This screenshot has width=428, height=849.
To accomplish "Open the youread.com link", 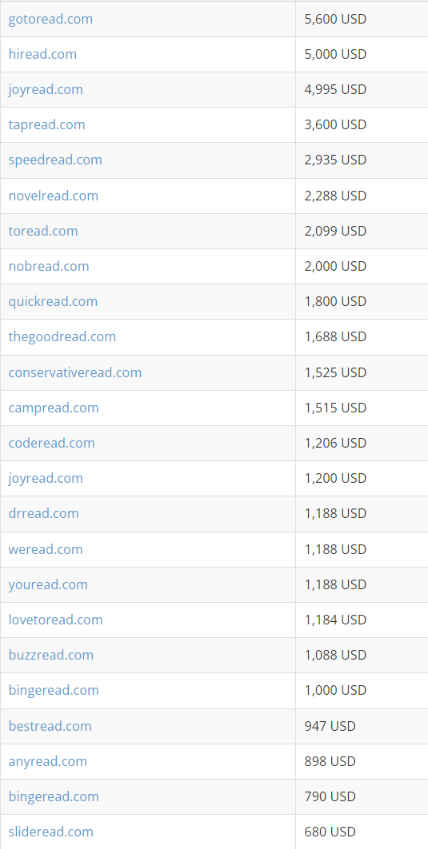I will (48, 584).
